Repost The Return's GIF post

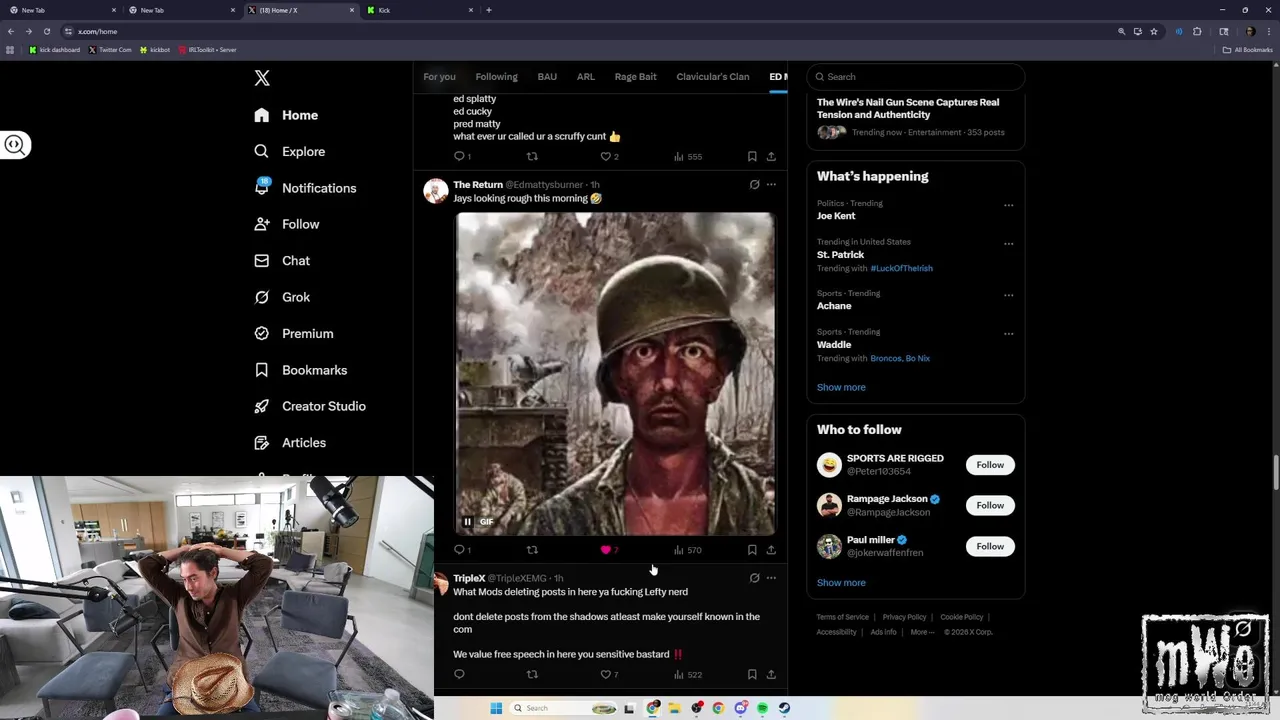tap(532, 550)
